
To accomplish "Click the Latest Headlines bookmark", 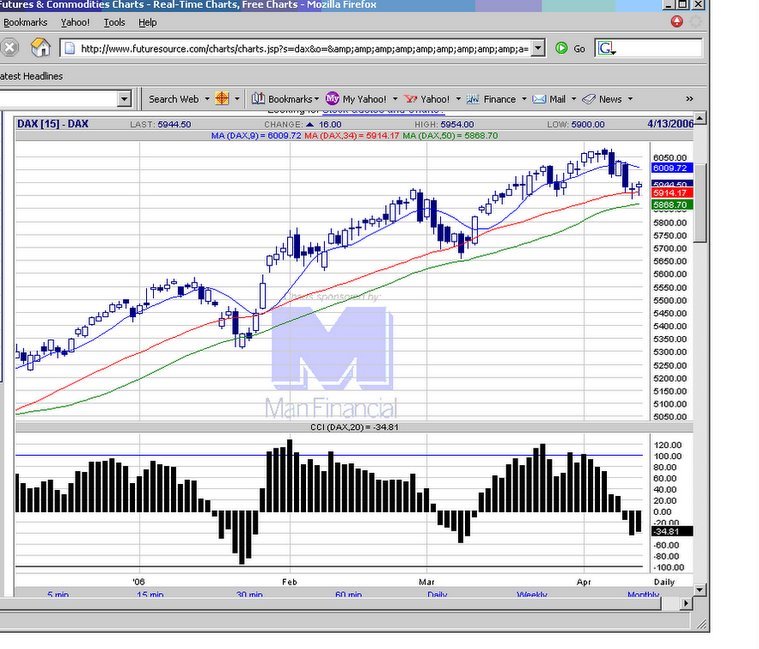I will click(x=31, y=76).
